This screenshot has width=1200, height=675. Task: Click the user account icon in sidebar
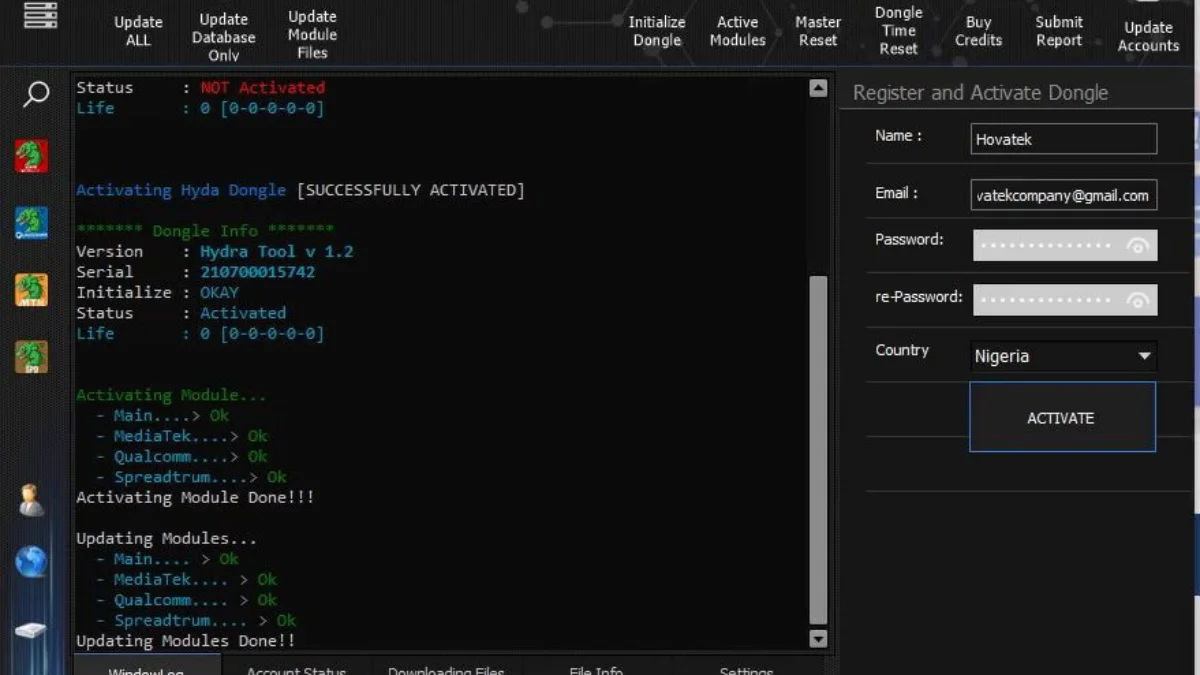click(31, 500)
